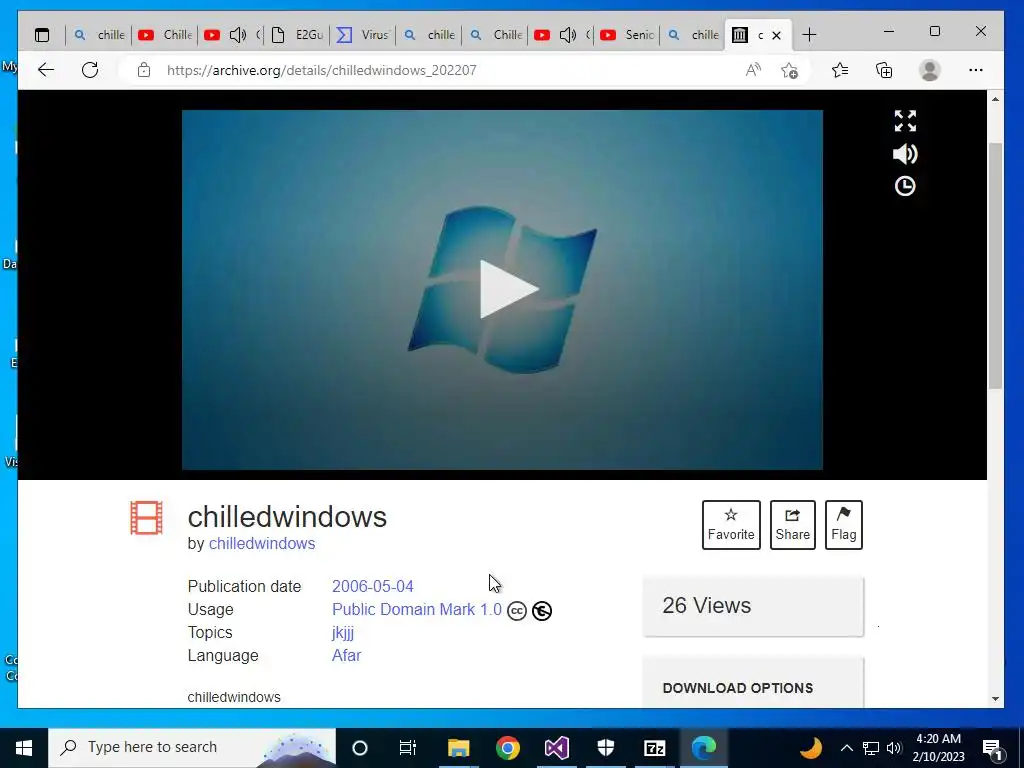Go back in the Edge browser
This screenshot has width=1024, height=768.
pyautogui.click(x=46, y=70)
